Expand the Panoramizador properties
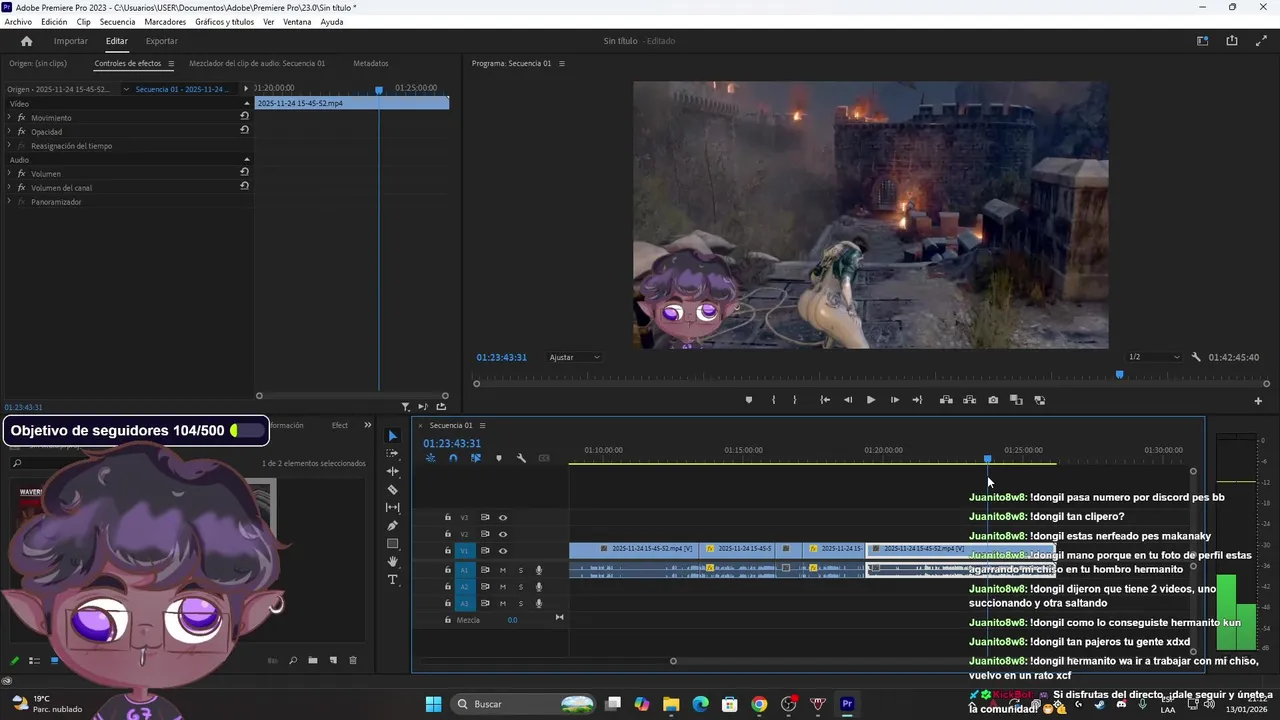1280x720 pixels. click(x=9, y=201)
